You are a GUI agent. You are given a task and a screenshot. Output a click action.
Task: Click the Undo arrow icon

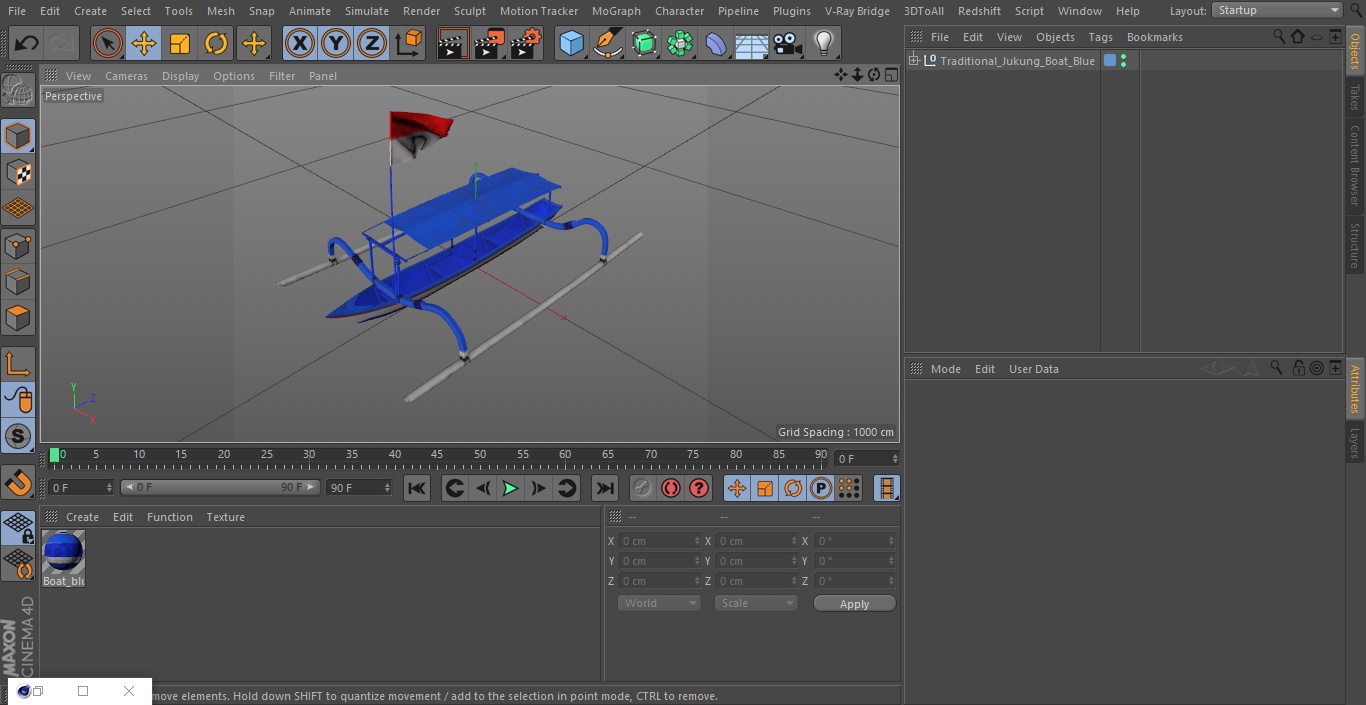(x=27, y=44)
